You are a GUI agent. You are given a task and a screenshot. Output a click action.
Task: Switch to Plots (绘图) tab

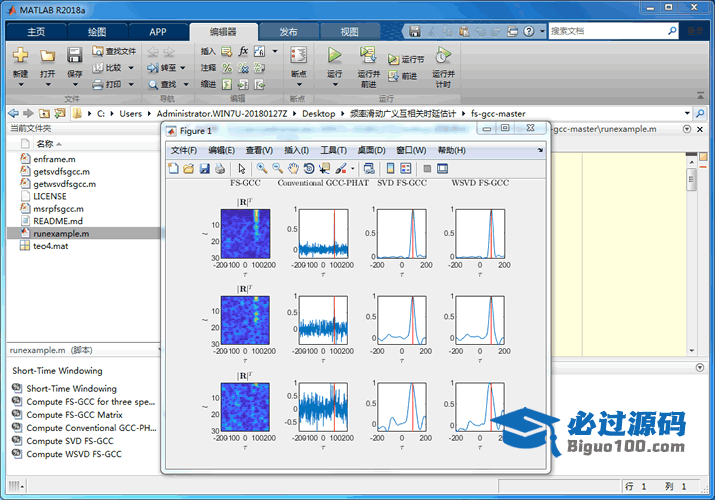97,32
